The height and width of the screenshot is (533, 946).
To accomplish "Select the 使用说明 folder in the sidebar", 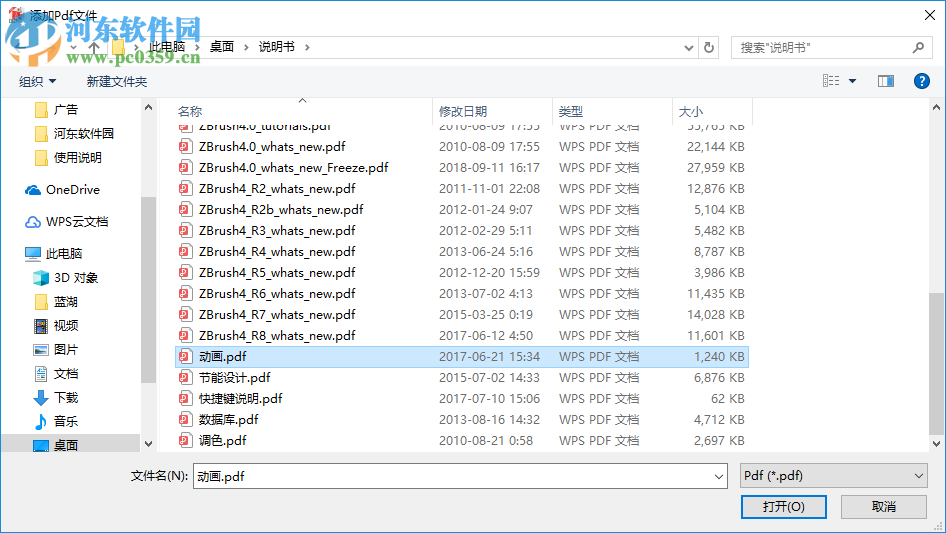I will point(78,158).
